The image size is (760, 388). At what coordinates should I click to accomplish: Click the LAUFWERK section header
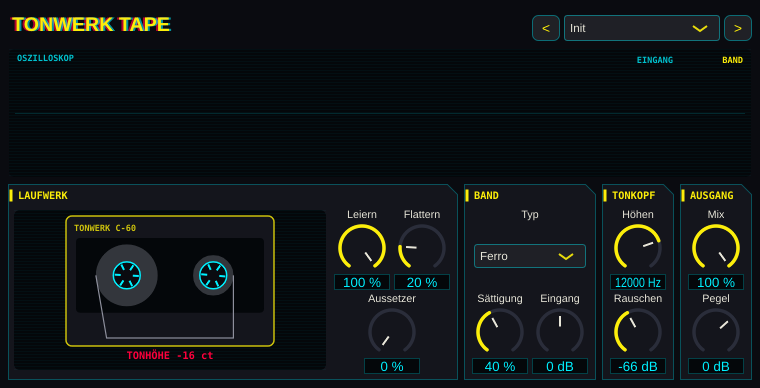(x=43, y=196)
